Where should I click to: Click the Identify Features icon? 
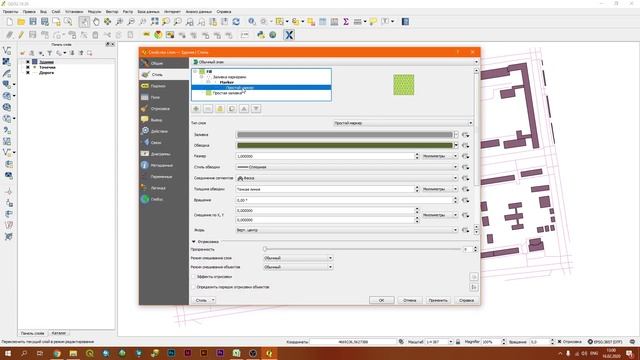(x=252, y=22)
